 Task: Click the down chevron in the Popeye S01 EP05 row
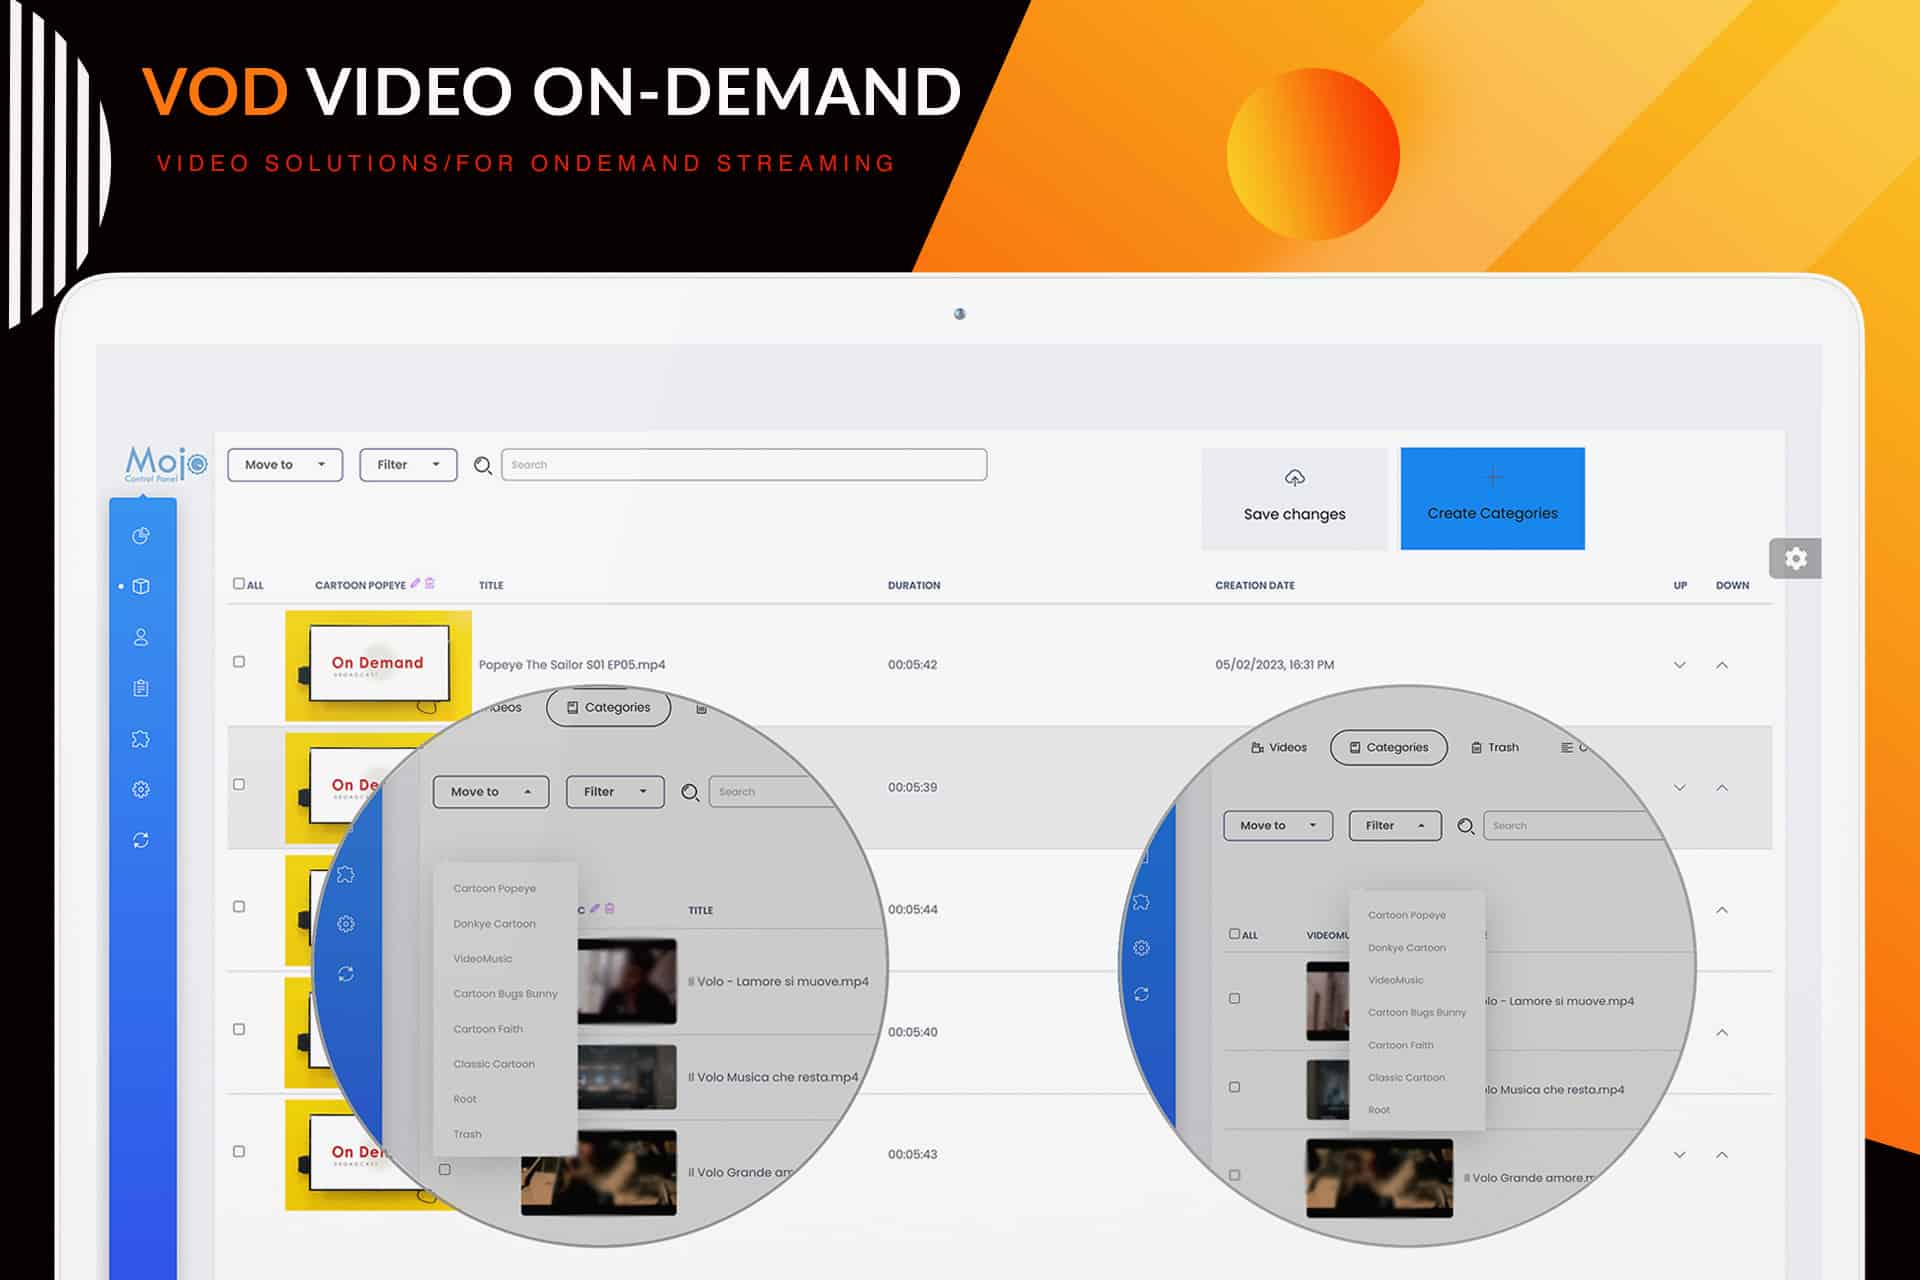[1680, 665]
